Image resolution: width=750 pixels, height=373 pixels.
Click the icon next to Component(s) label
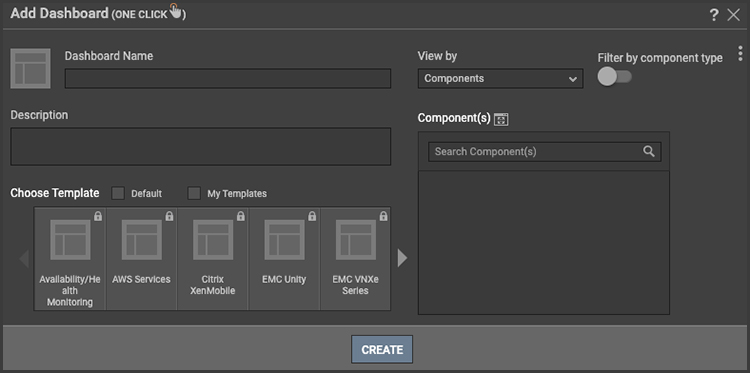coord(501,119)
